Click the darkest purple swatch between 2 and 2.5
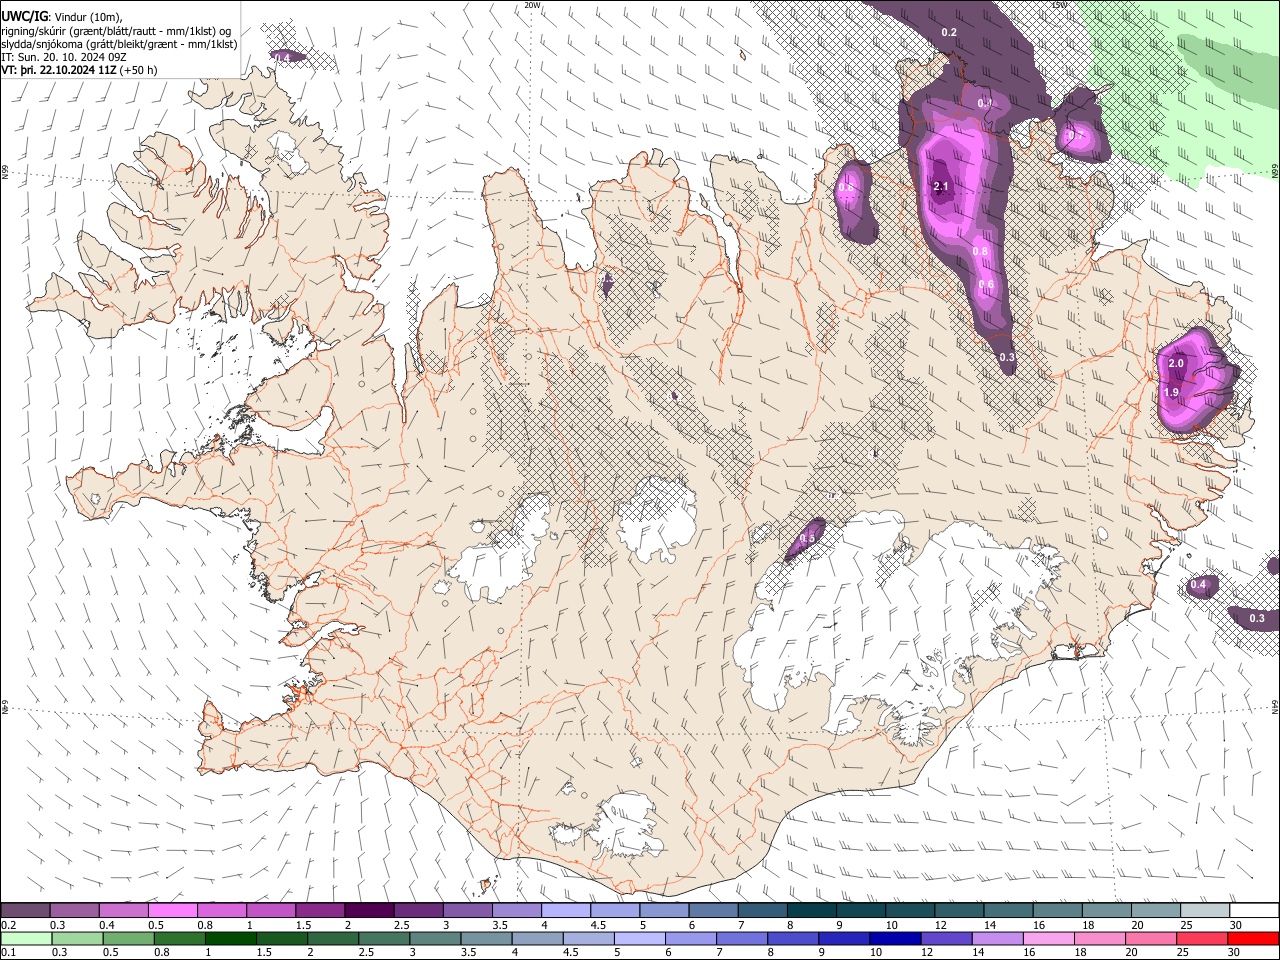The image size is (1280, 960). point(368,911)
